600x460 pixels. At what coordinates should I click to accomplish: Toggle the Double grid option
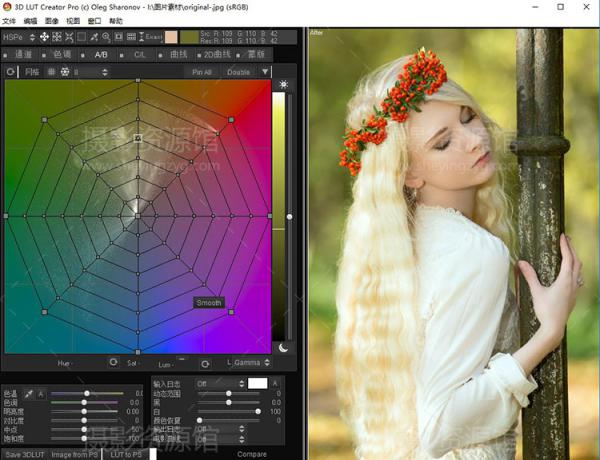tap(239, 72)
